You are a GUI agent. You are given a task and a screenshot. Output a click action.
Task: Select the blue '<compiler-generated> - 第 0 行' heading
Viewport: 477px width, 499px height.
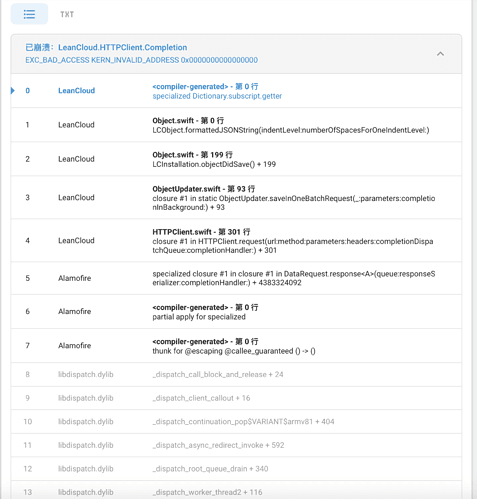(x=205, y=87)
